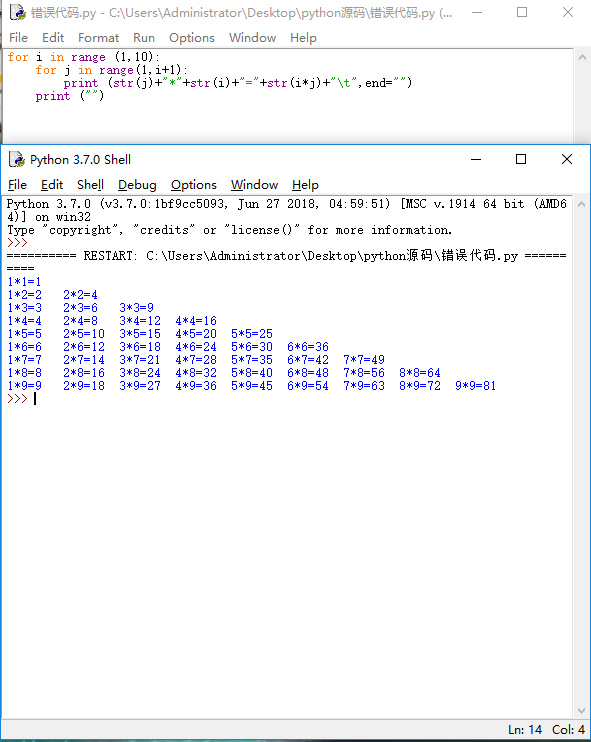This screenshot has height=742, width=591.
Task: Click the Python 3.7.0 version banner line
Action: (x=286, y=210)
